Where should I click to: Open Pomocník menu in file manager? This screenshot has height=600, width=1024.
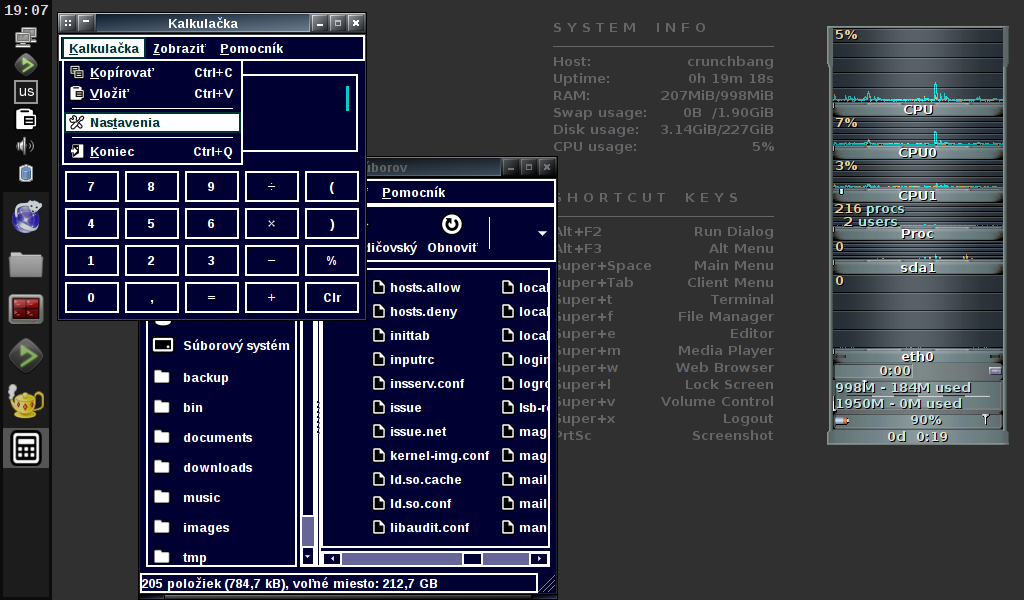point(413,193)
